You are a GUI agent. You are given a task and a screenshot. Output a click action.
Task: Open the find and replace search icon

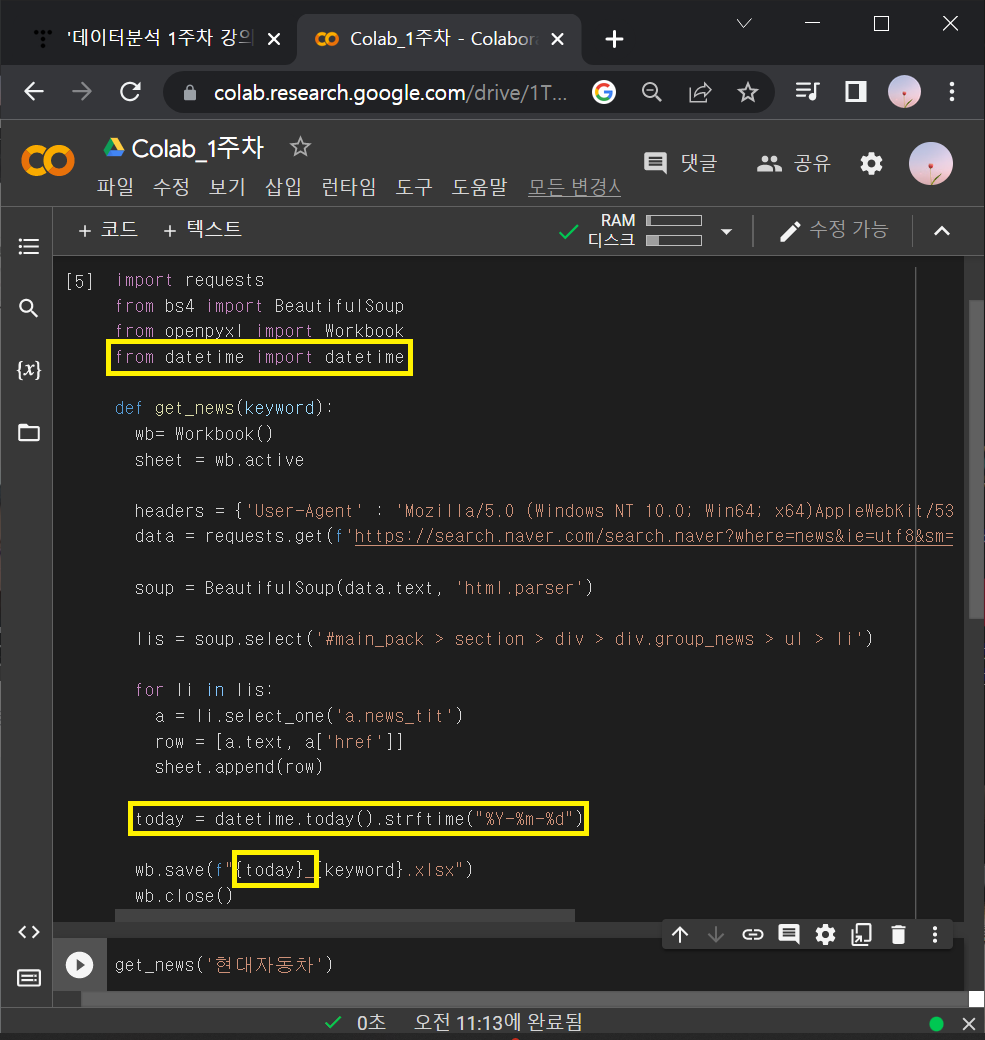tap(28, 308)
